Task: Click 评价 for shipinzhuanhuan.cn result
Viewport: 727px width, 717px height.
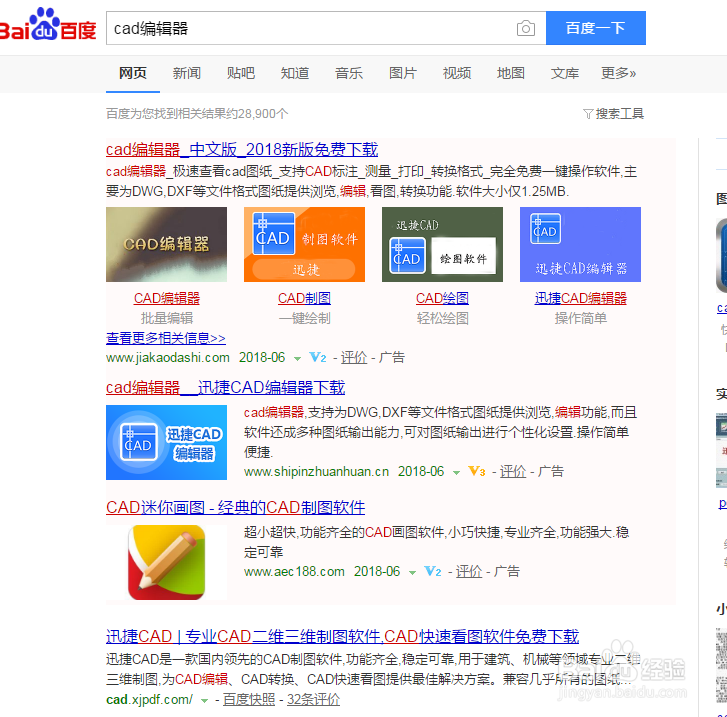Action: click(513, 471)
